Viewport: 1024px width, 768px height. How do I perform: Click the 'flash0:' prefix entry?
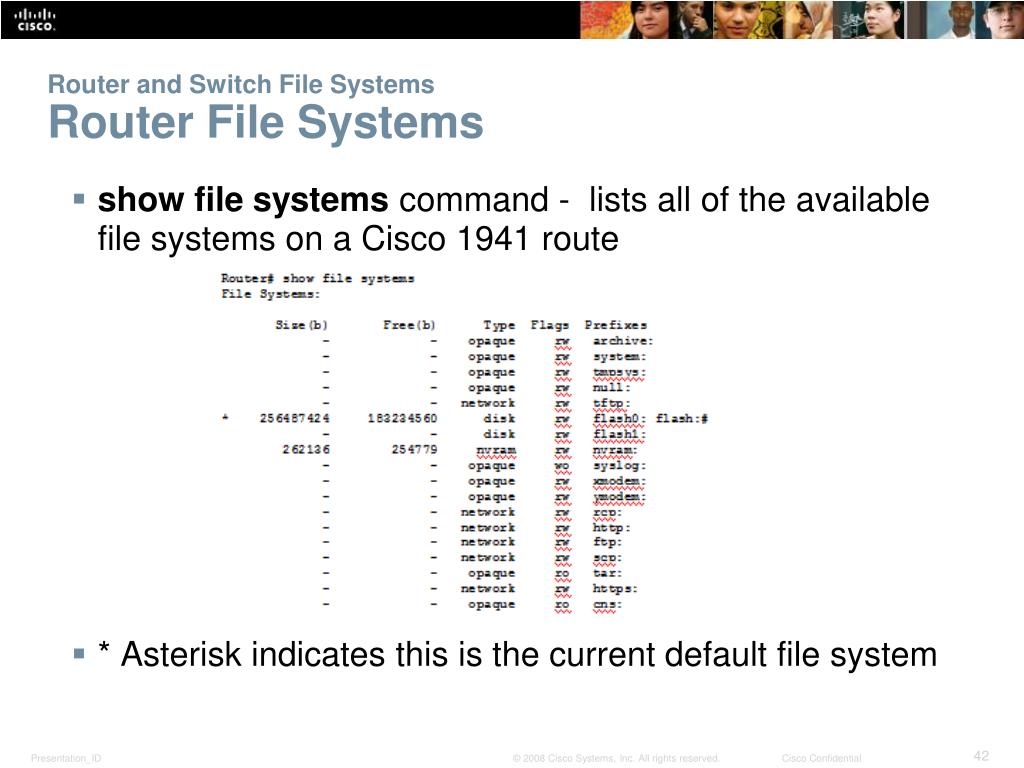coord(619,419)
